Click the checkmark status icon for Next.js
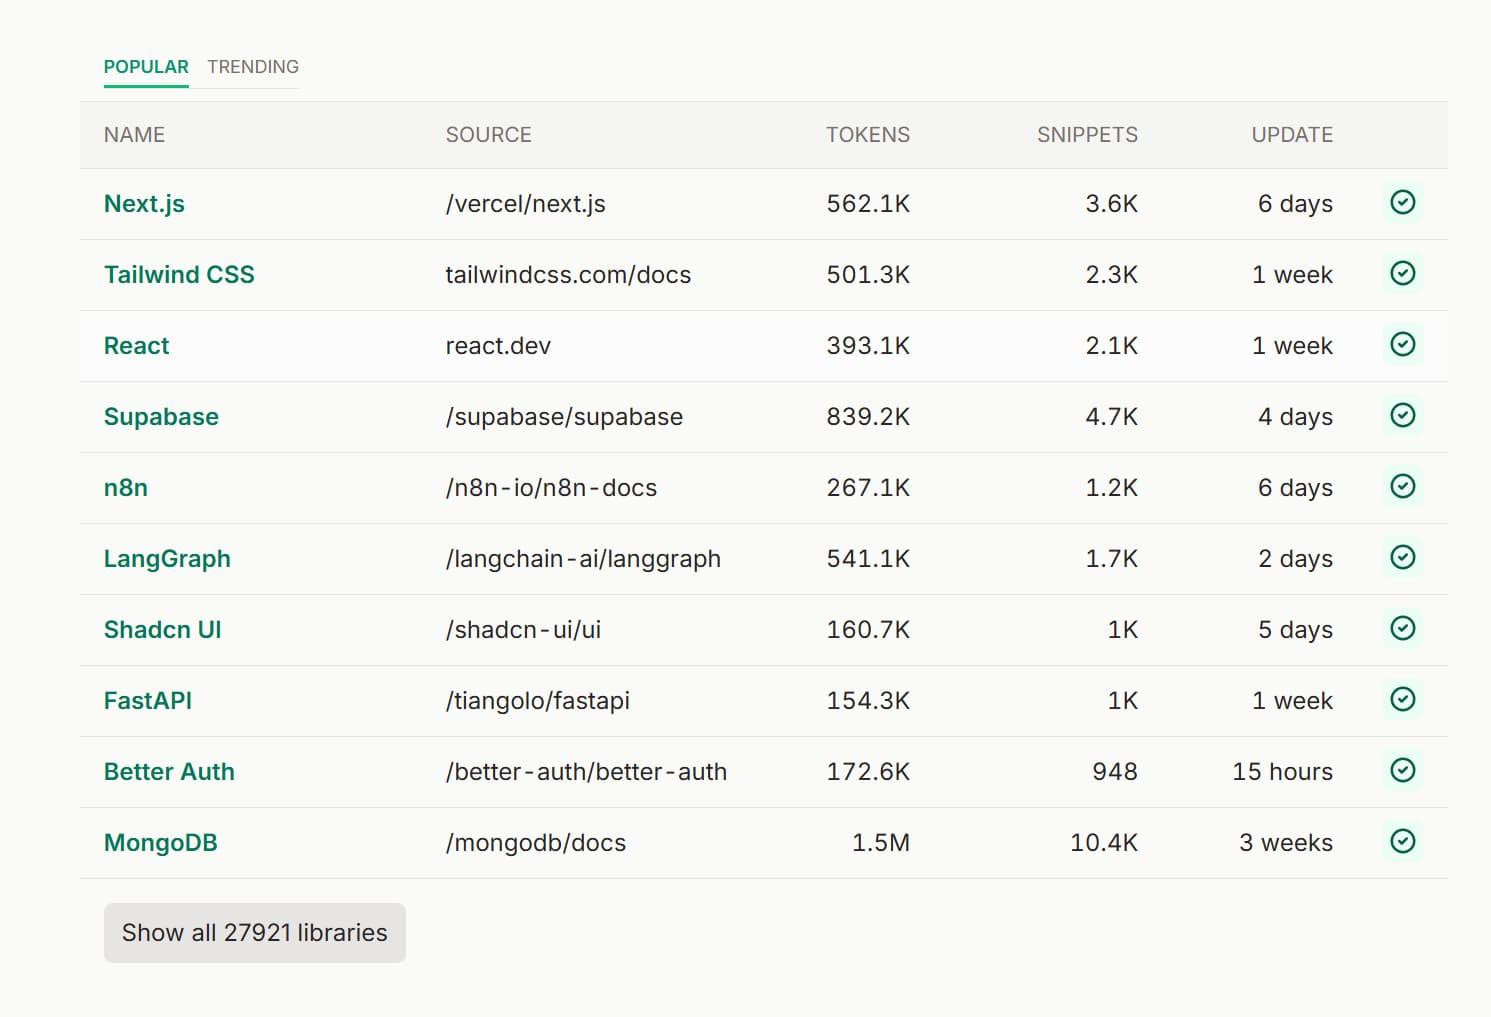The width and height of the screenshot is (1491, 1017). [1403, 203]
